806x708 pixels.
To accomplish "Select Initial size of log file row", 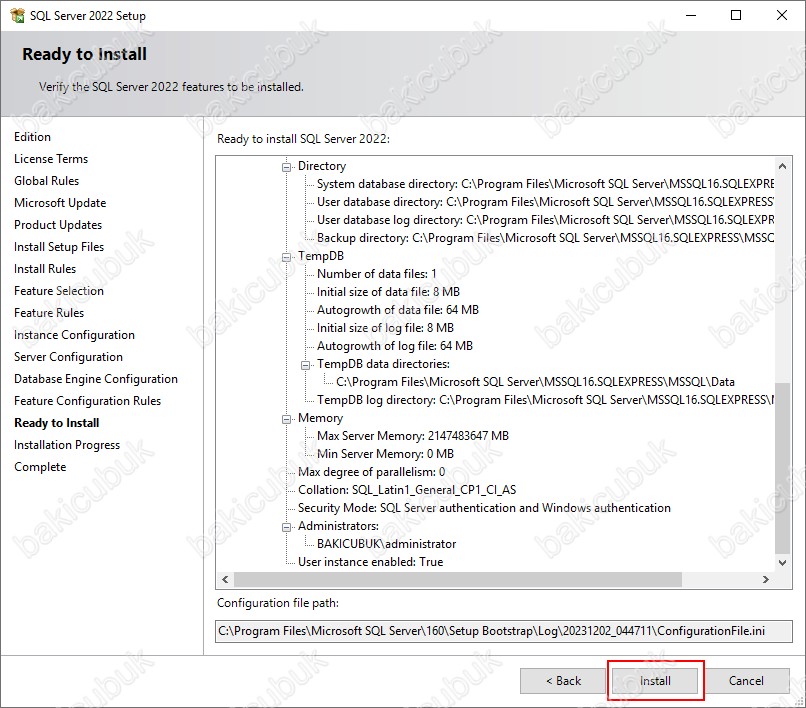I will click(386, 328).
